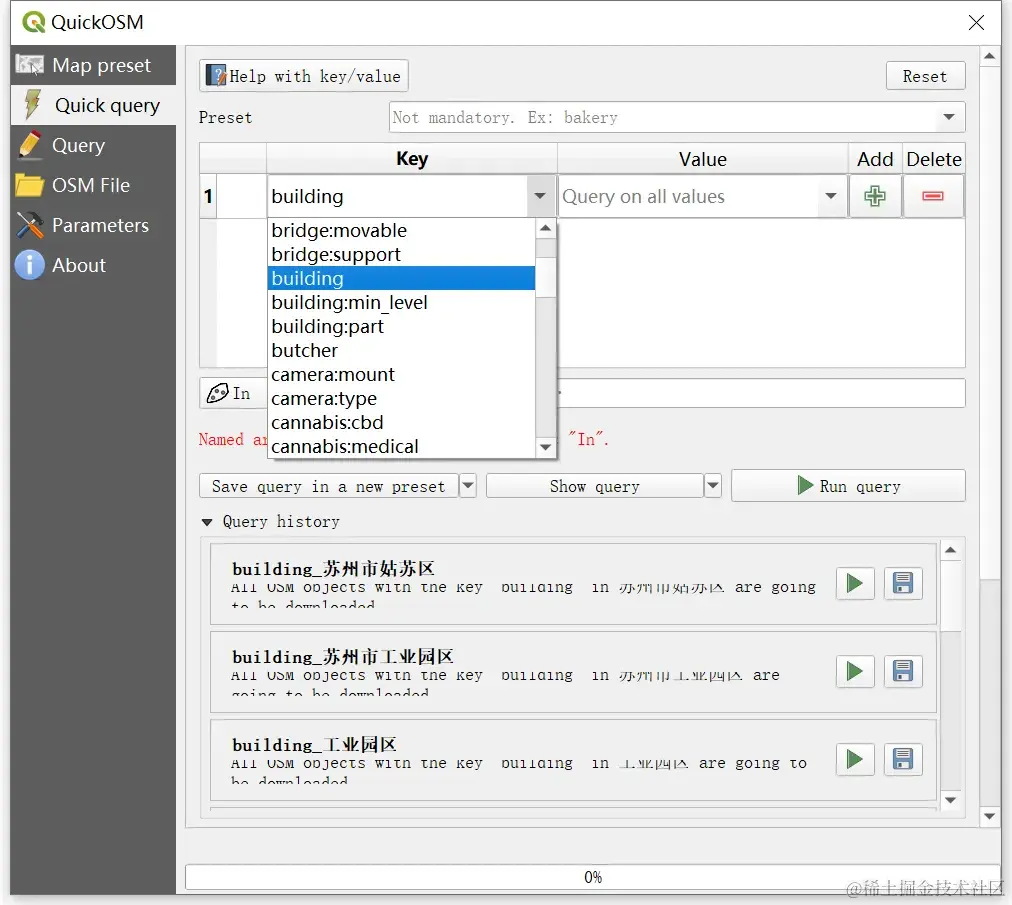Click the Reset button
The height and width of the screenshot is (905, 1012).
[925, 76]
